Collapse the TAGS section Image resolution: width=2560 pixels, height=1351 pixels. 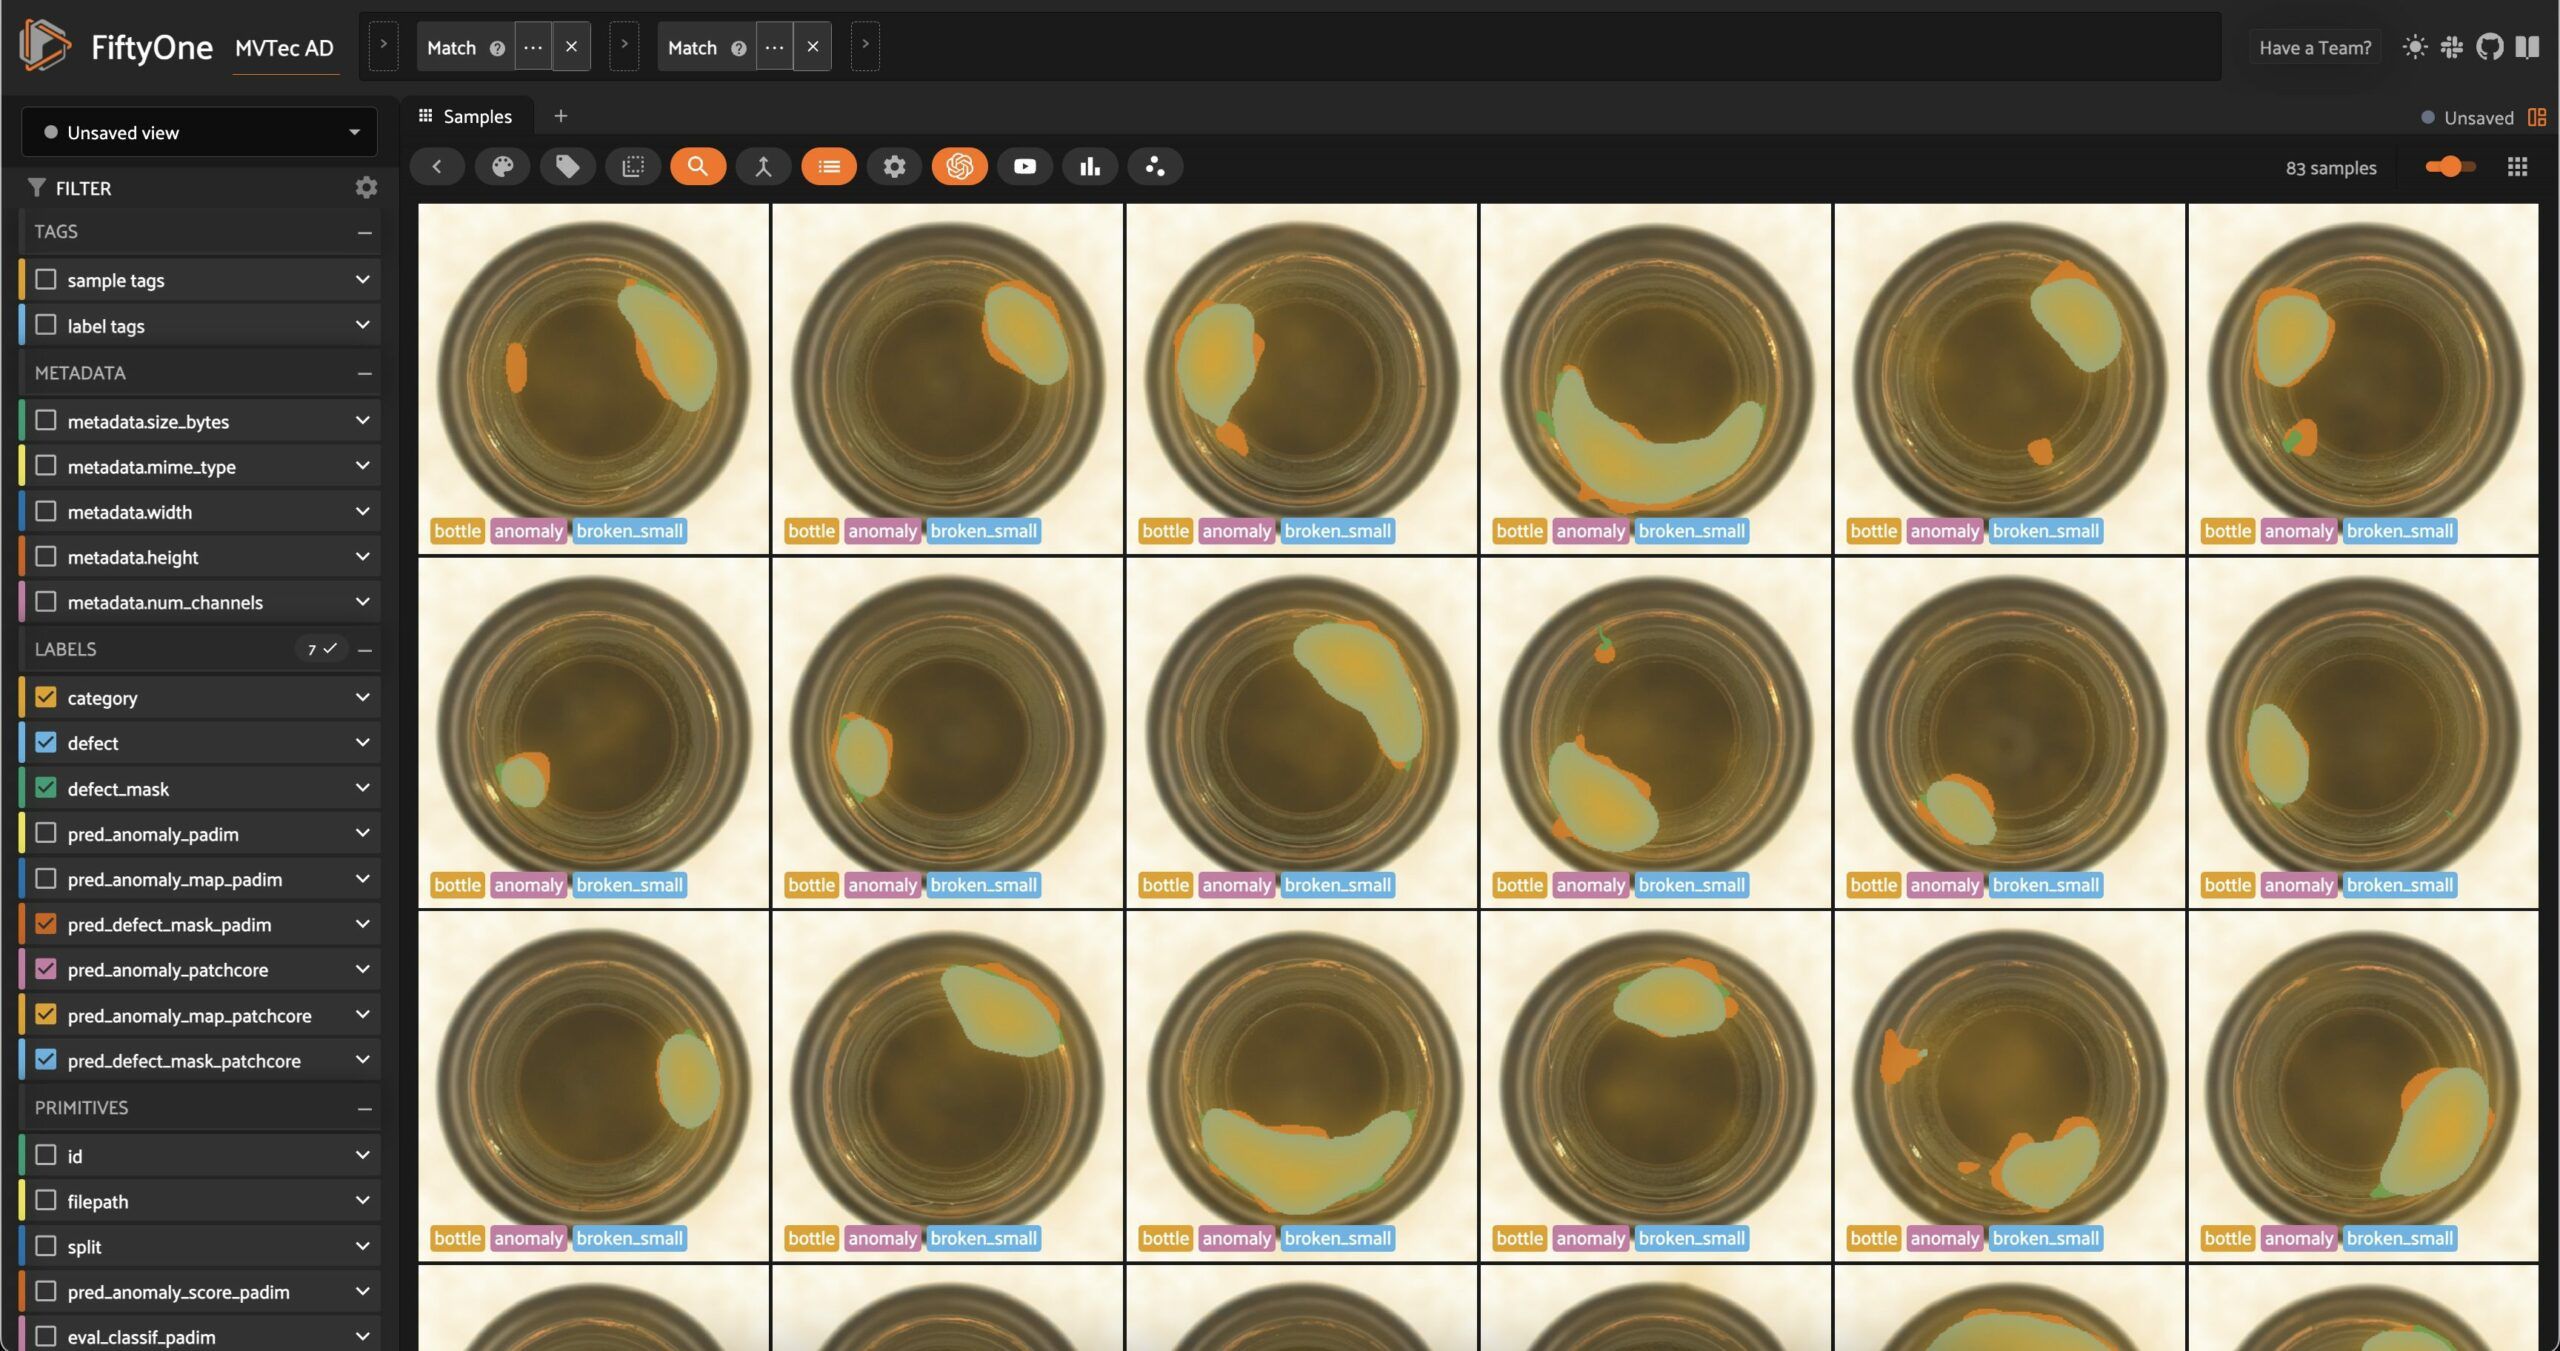click(x=364, y=232)
